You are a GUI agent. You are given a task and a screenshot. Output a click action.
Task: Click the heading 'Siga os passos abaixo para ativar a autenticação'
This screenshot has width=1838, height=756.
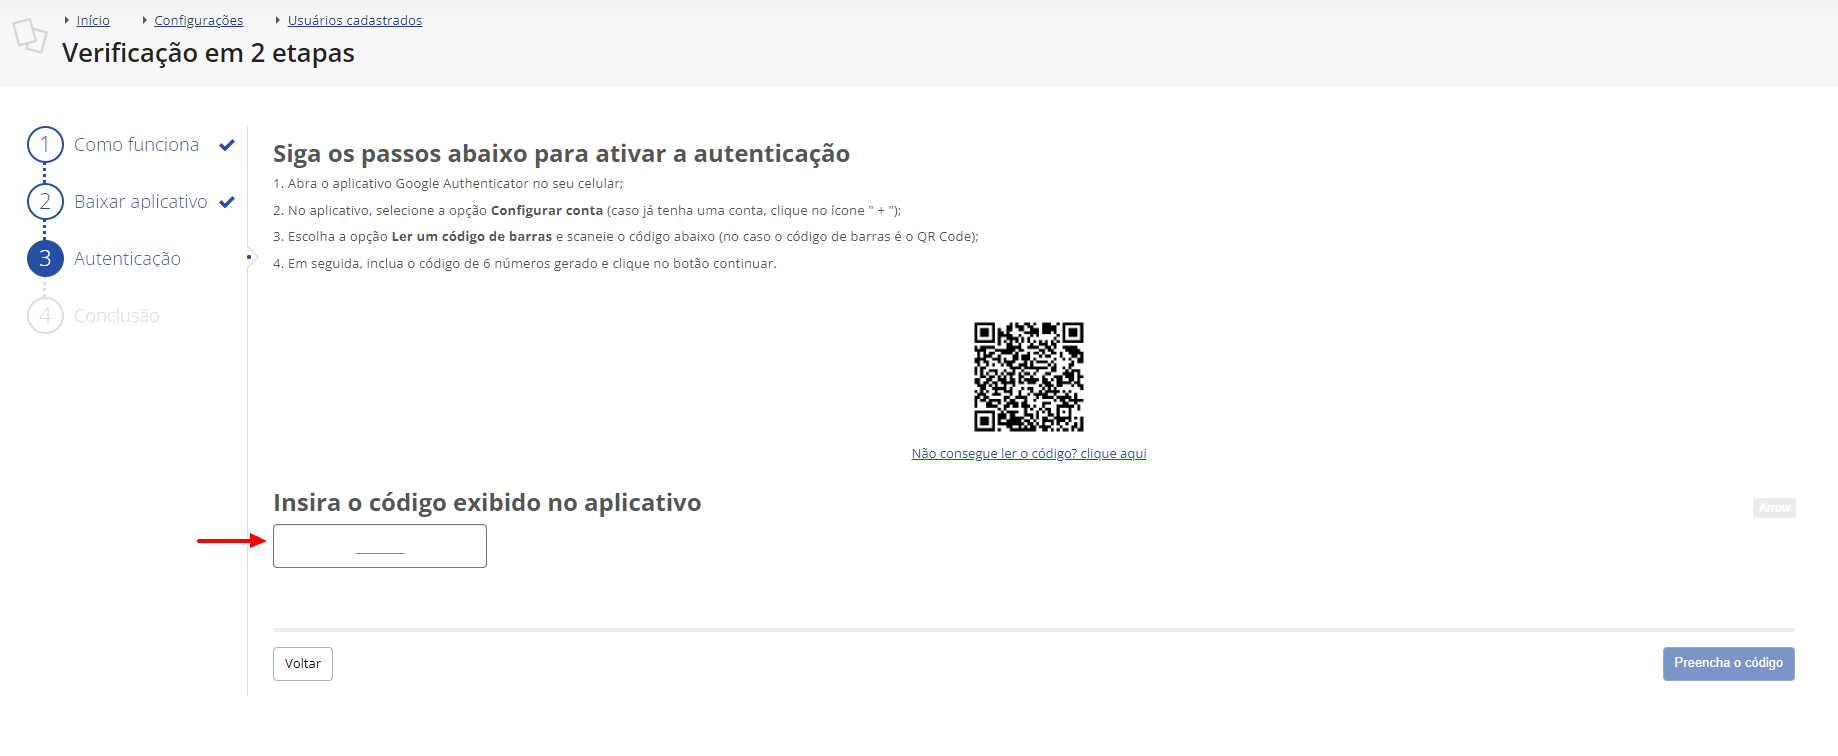point(561,154)
